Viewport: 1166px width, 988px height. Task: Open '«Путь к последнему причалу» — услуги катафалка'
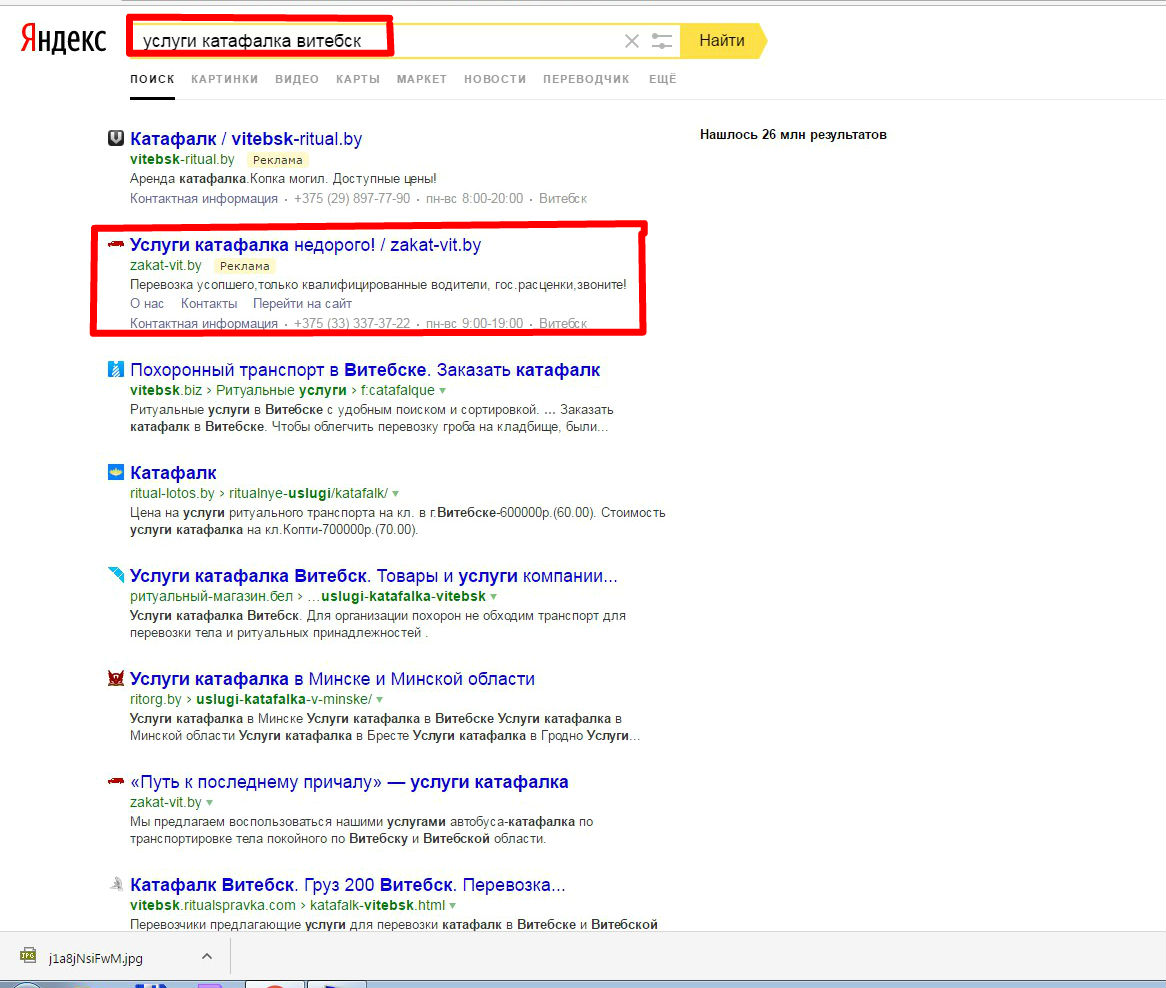point(350,782)
